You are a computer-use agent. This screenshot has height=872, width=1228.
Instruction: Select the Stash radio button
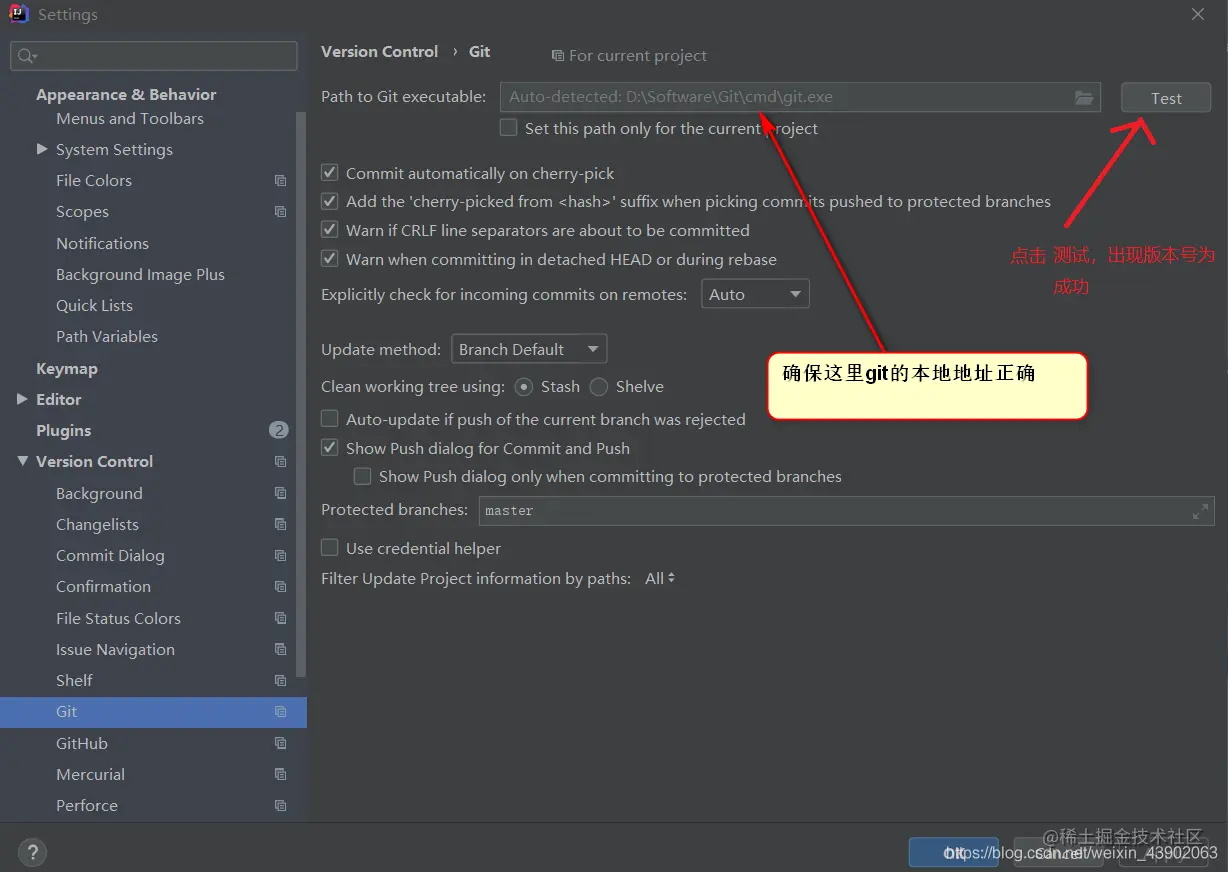pos(524,387)
